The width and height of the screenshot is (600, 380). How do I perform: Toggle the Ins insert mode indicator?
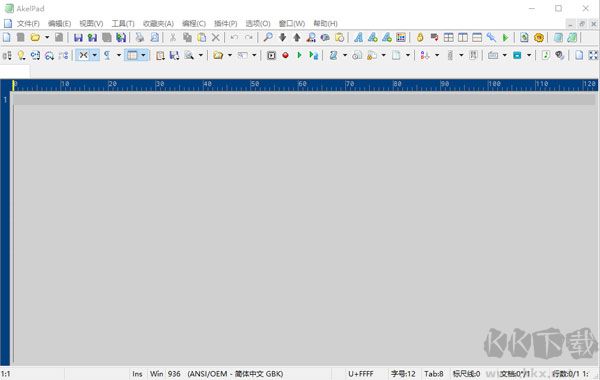137,374
